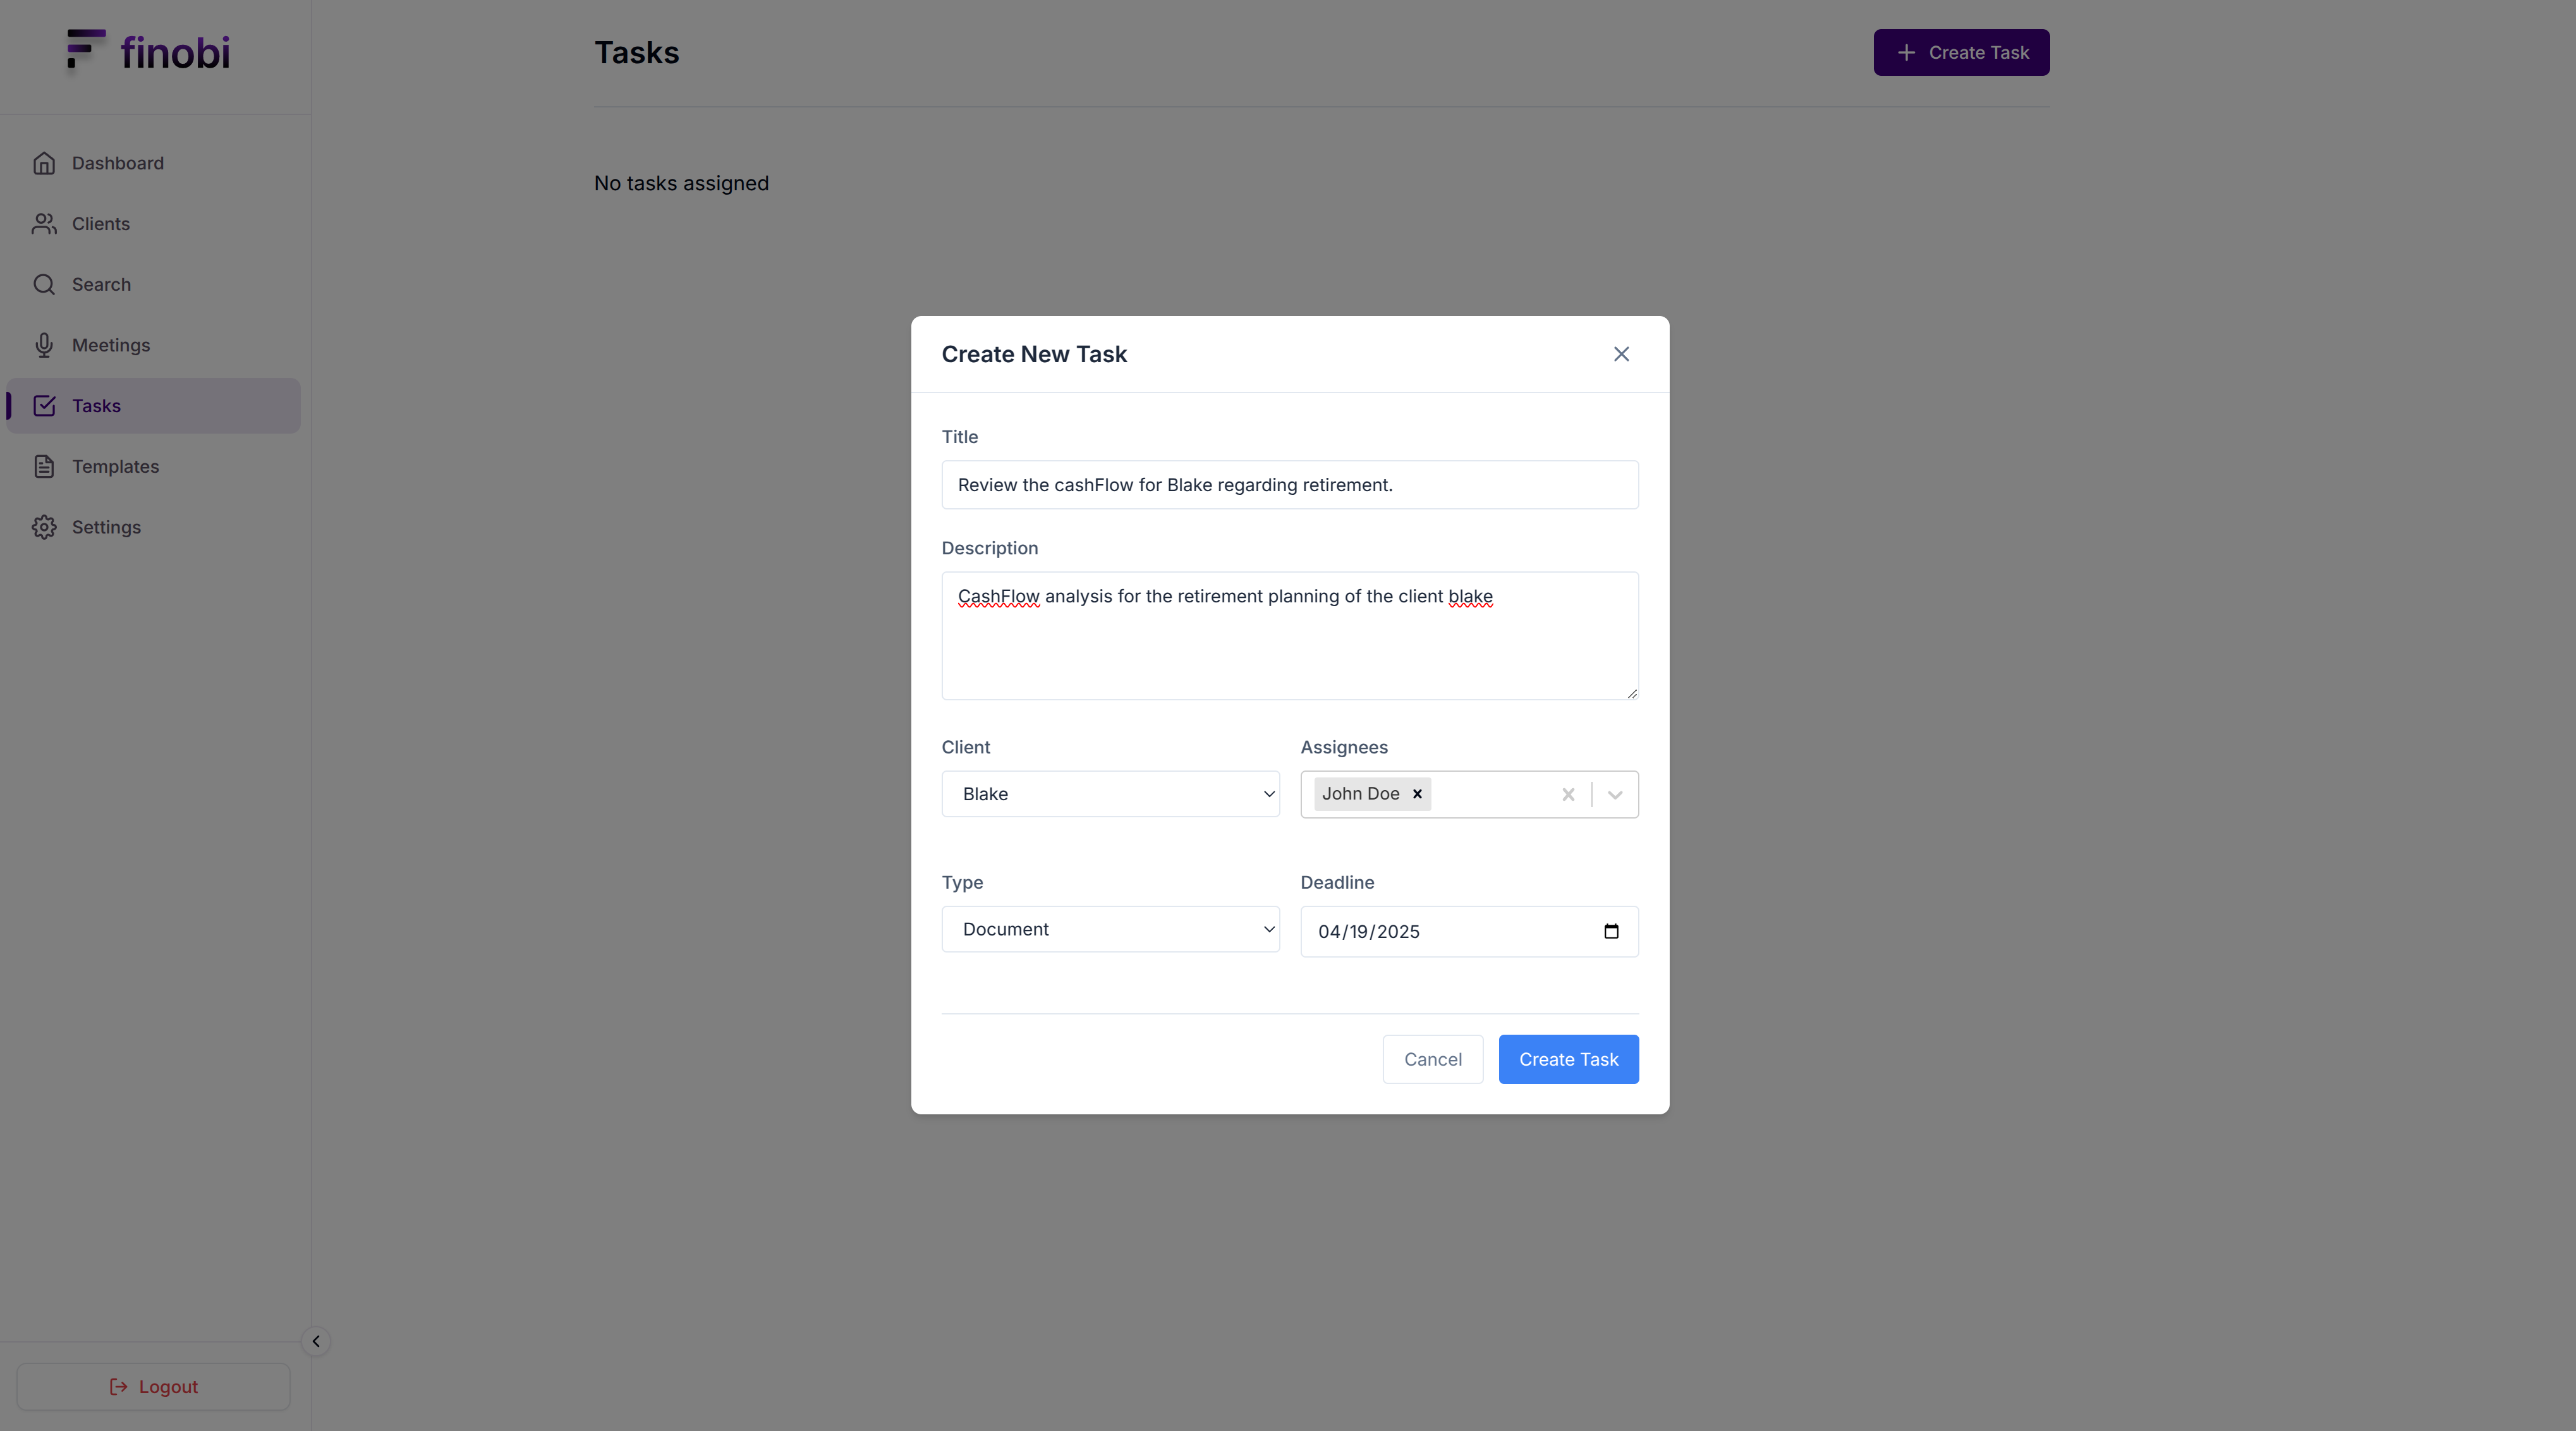This screenshot has width=2576, height=1431.
Task: Click the Dashboard home icon
Action: pyautogui.click(x=44, y=163)
